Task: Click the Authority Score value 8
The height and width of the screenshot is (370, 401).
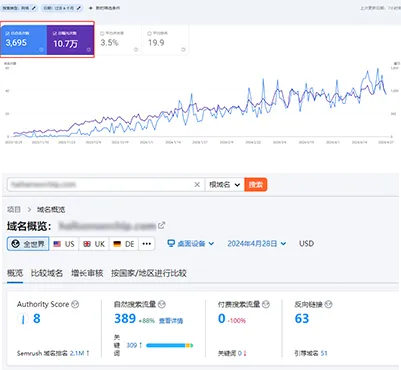Action: [x=37, y=319]
